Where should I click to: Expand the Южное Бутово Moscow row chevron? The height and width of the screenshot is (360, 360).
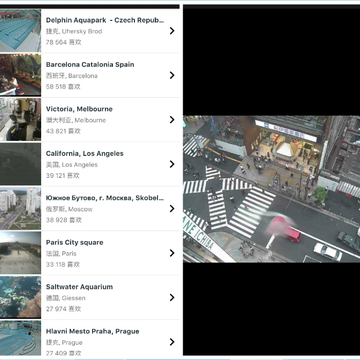pos(172,209)
